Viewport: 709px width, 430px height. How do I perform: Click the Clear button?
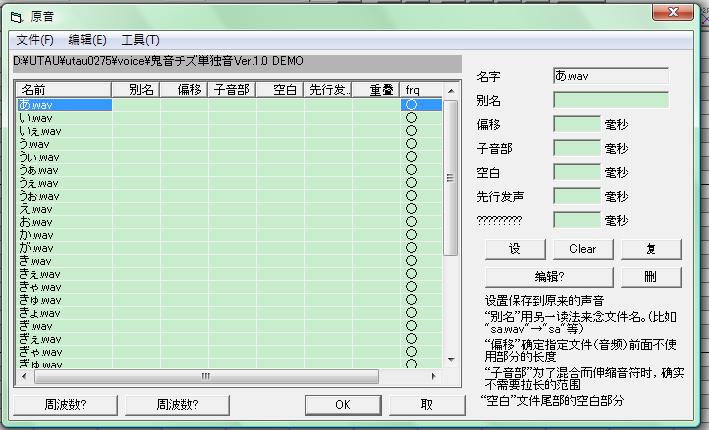pos(583,249)
